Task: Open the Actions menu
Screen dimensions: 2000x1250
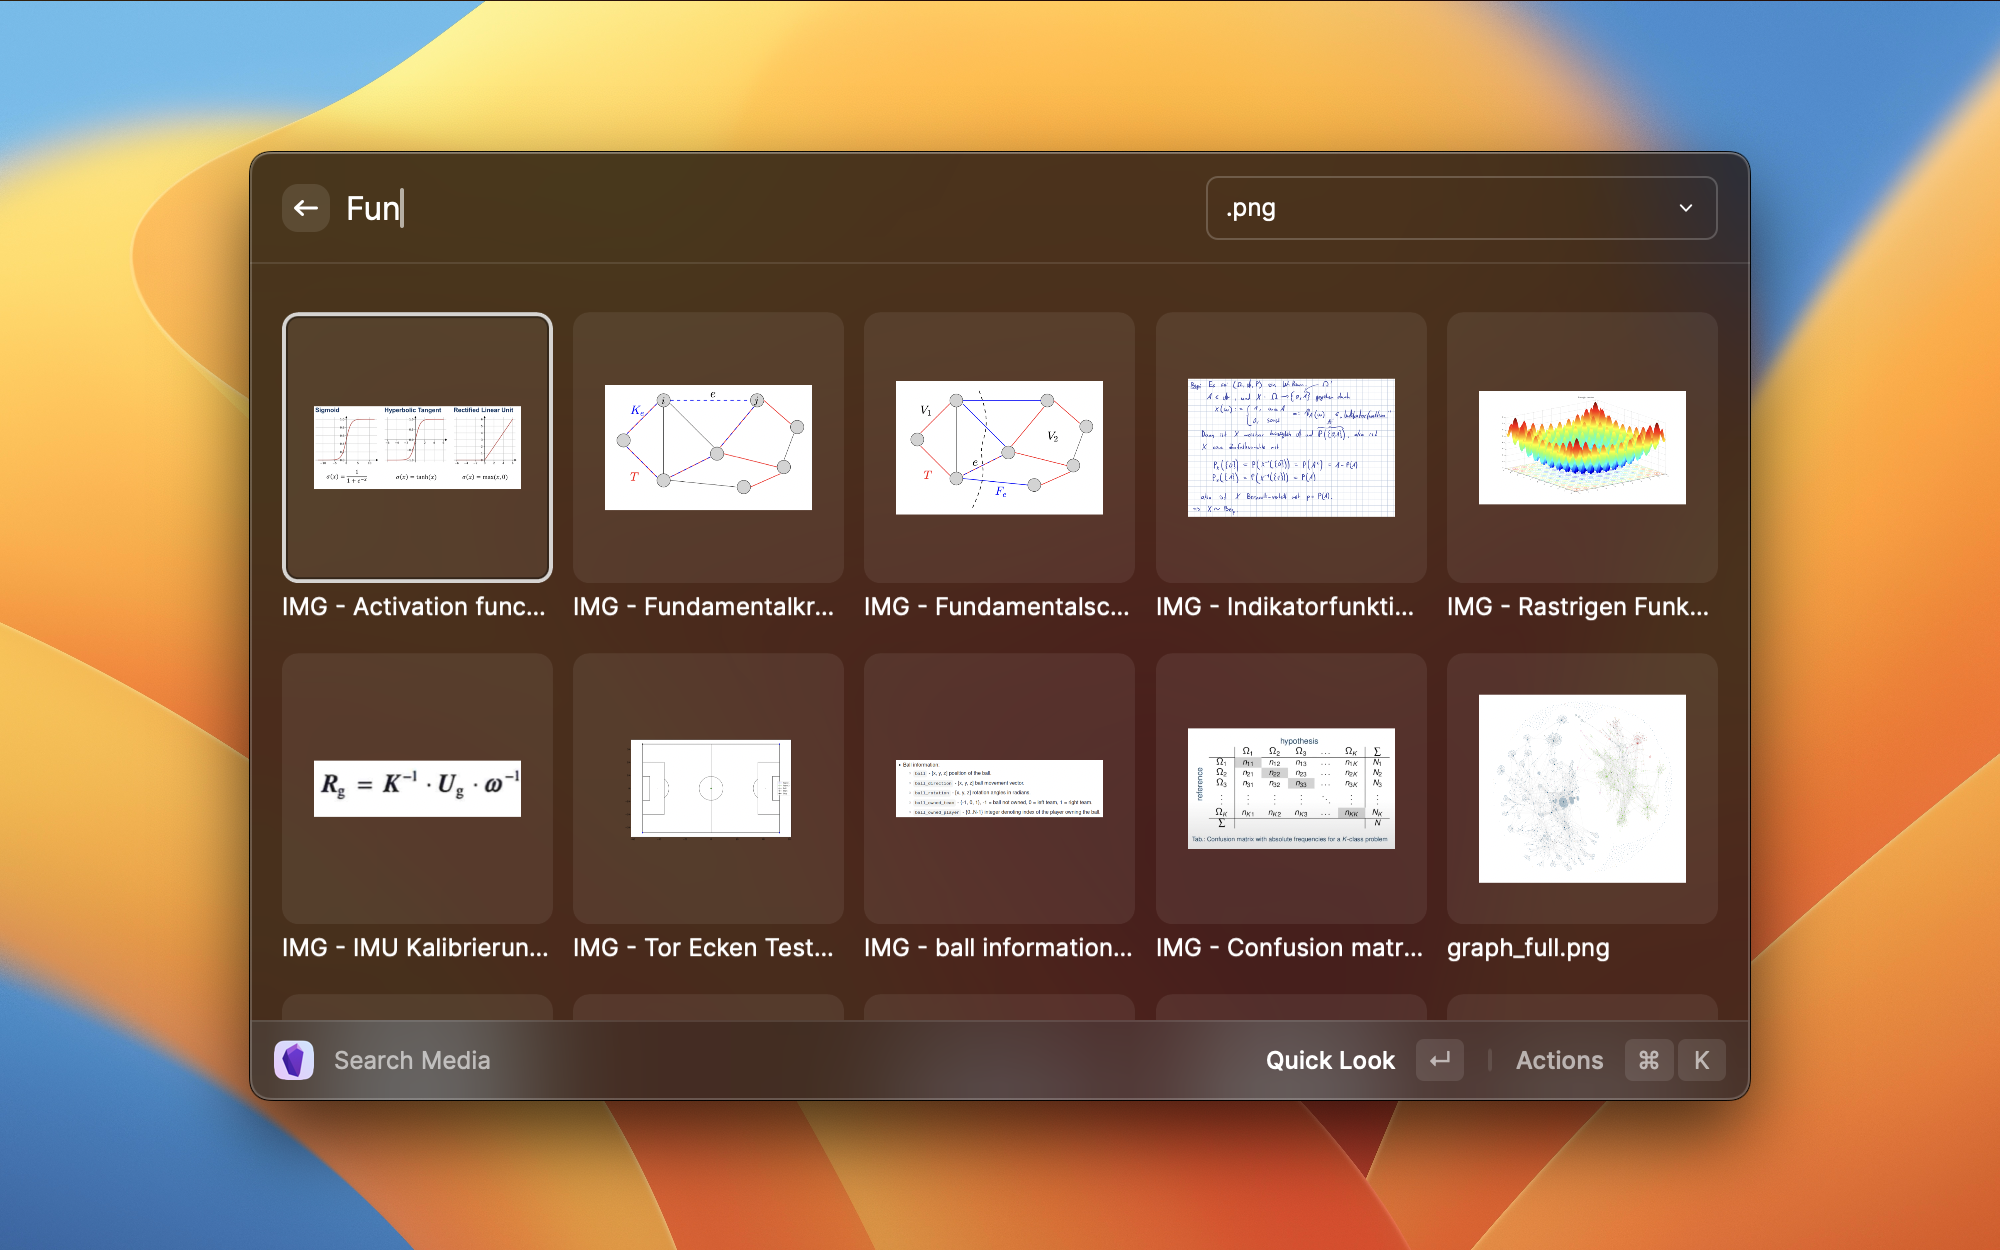Action: pos(1559,1060)
